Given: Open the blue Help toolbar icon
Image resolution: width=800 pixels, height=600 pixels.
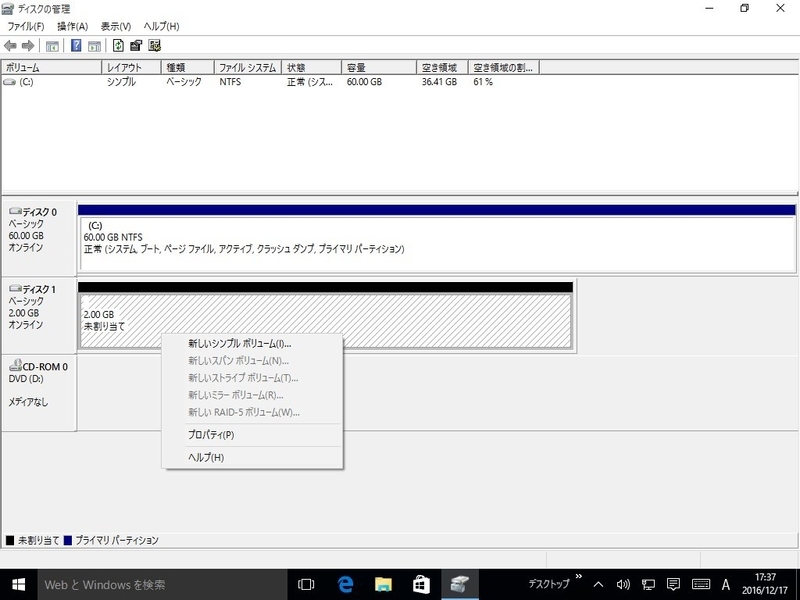Looking at the screenshot, I should pyautogui.click(x=76, y=46).
